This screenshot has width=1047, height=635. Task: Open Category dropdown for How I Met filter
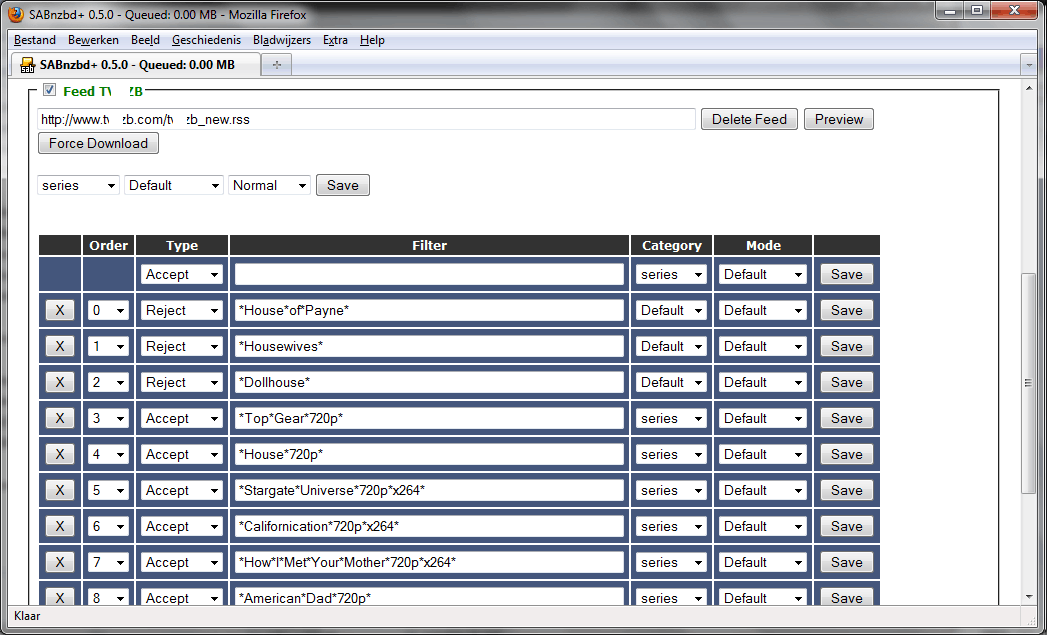pos(671,563)
